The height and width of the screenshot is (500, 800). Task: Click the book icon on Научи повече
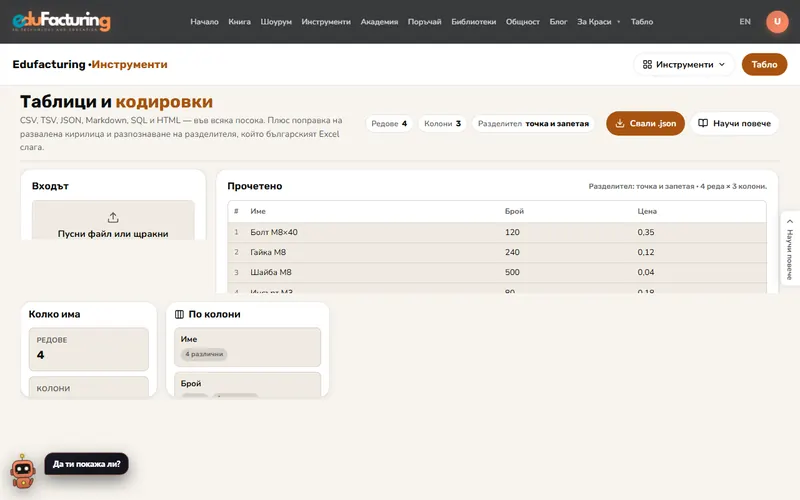point(703,123)
